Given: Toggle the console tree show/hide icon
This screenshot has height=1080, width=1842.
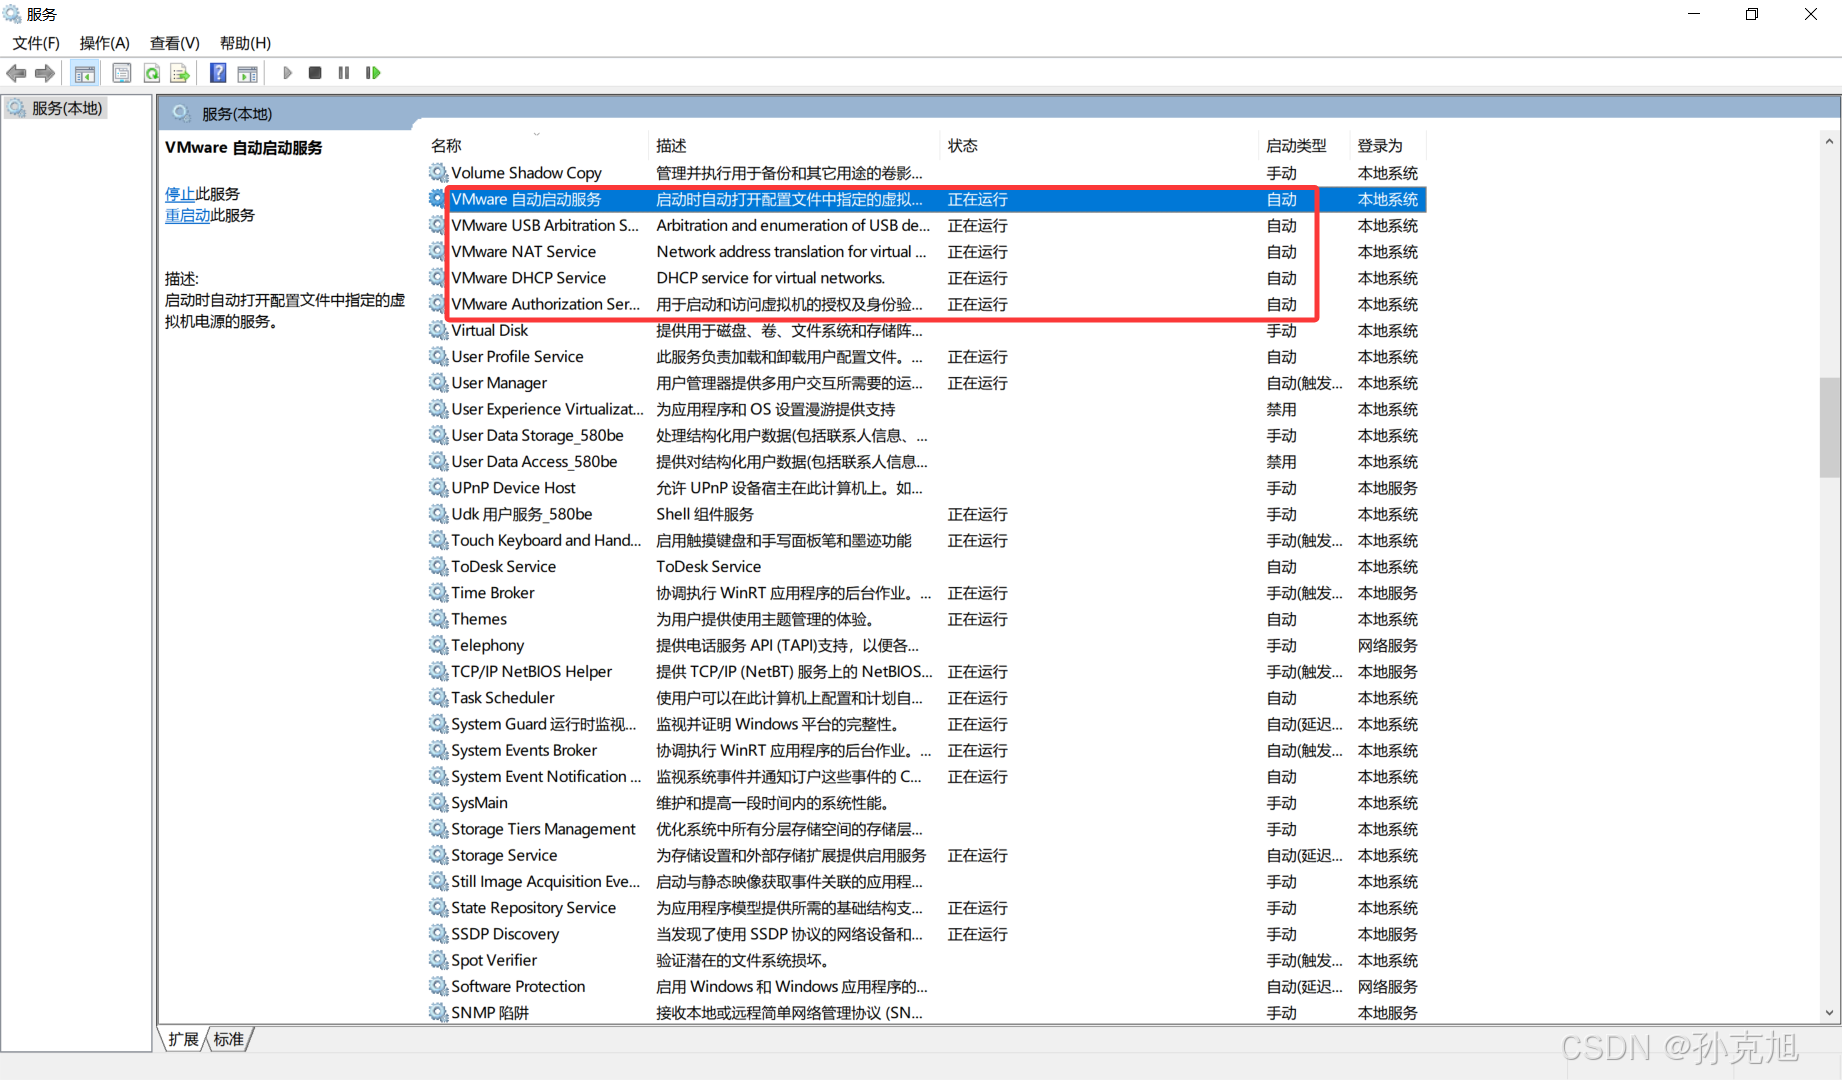Looking at the screenshot, I should [x=85, y=73].
